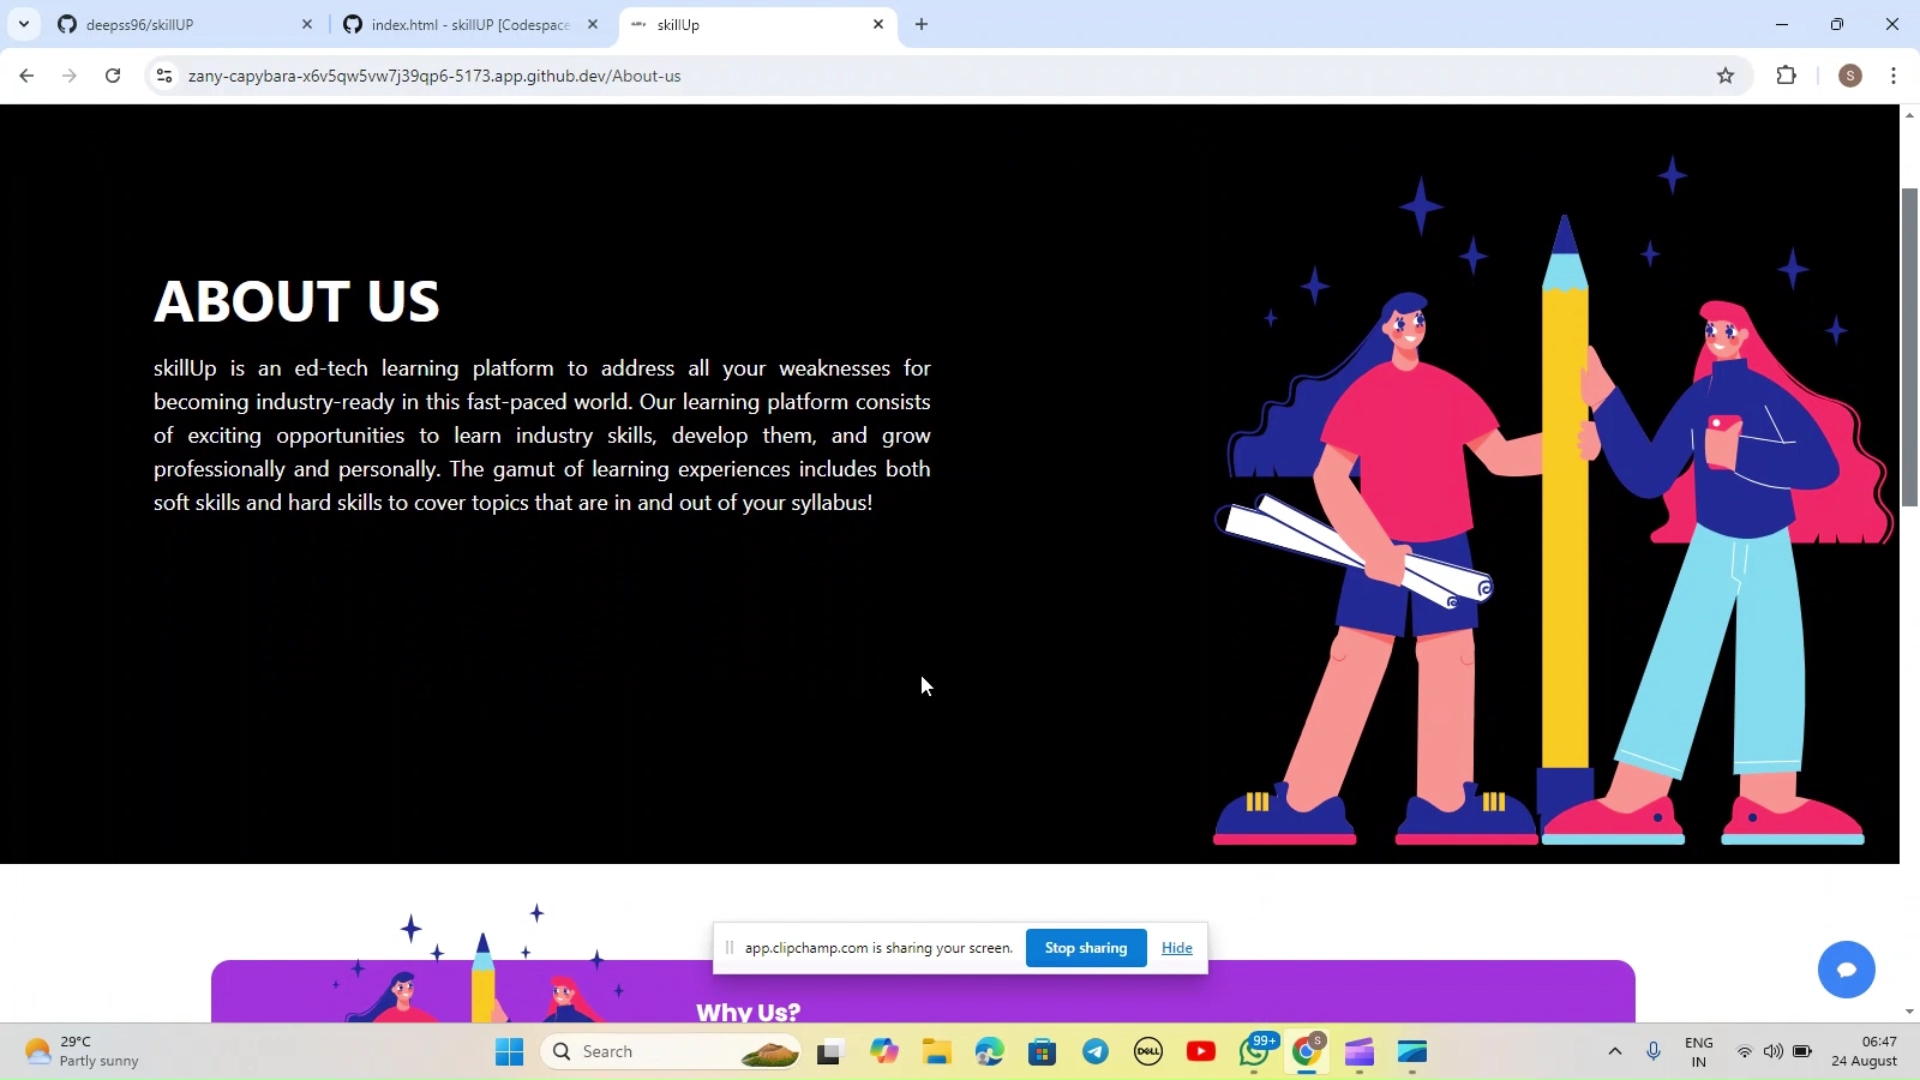Open ENG IN language switcher
Screen dimensions: 1920x1080
coord(1698,1051)
